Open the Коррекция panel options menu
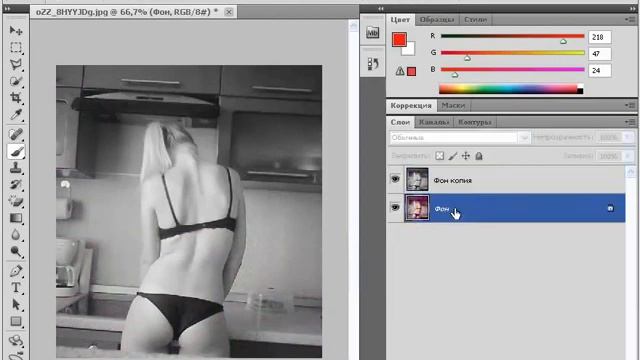640x360 pixels. [631, 105]
